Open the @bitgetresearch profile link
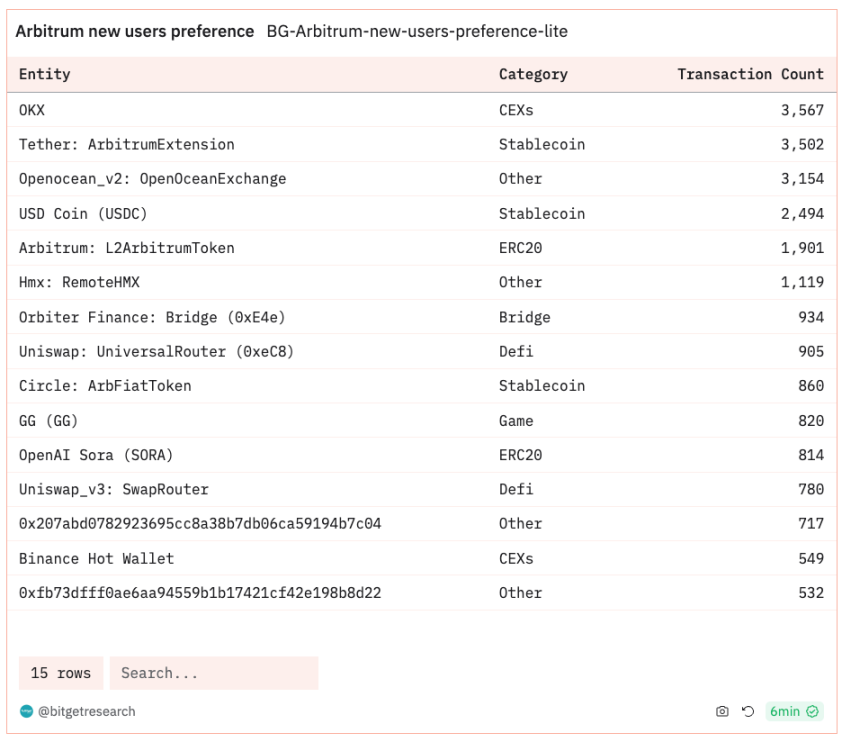This screenshot has width=842, height=742. (x=86, y=711)
